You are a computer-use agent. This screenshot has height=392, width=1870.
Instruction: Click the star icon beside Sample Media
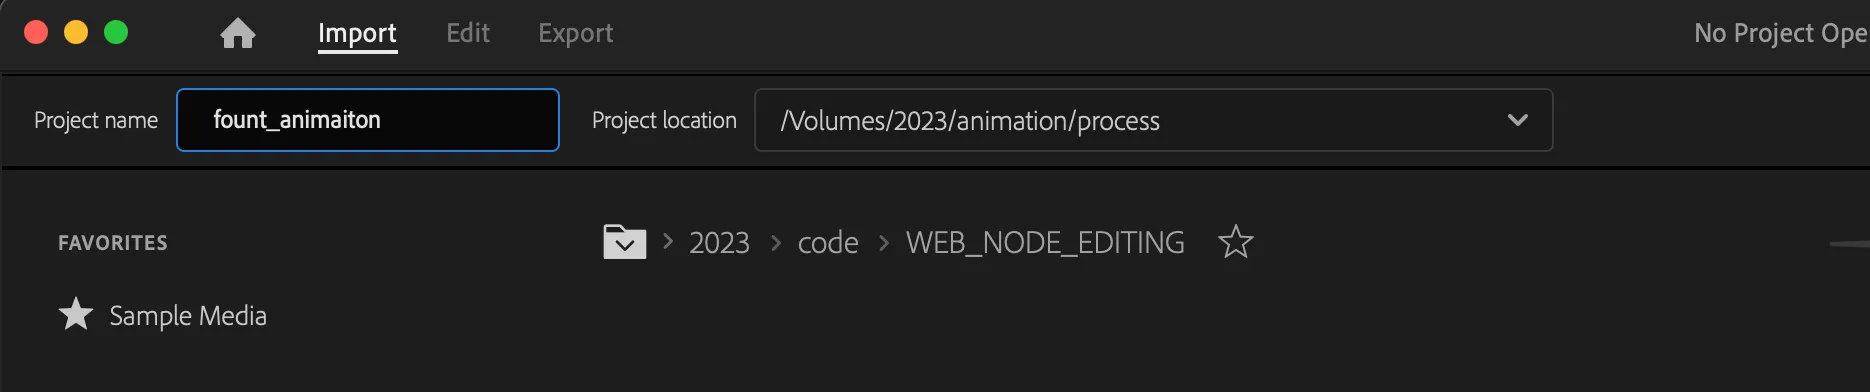(76, 315)
